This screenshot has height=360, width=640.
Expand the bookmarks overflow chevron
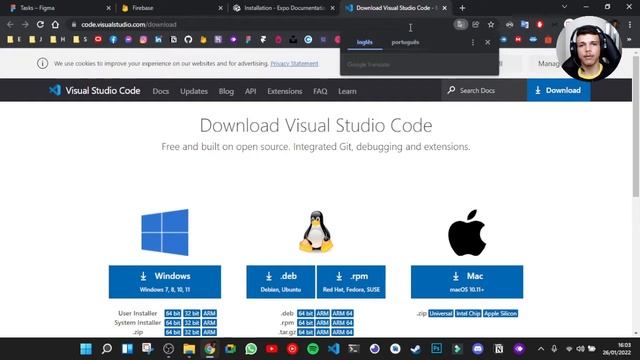tap(629, 40)
